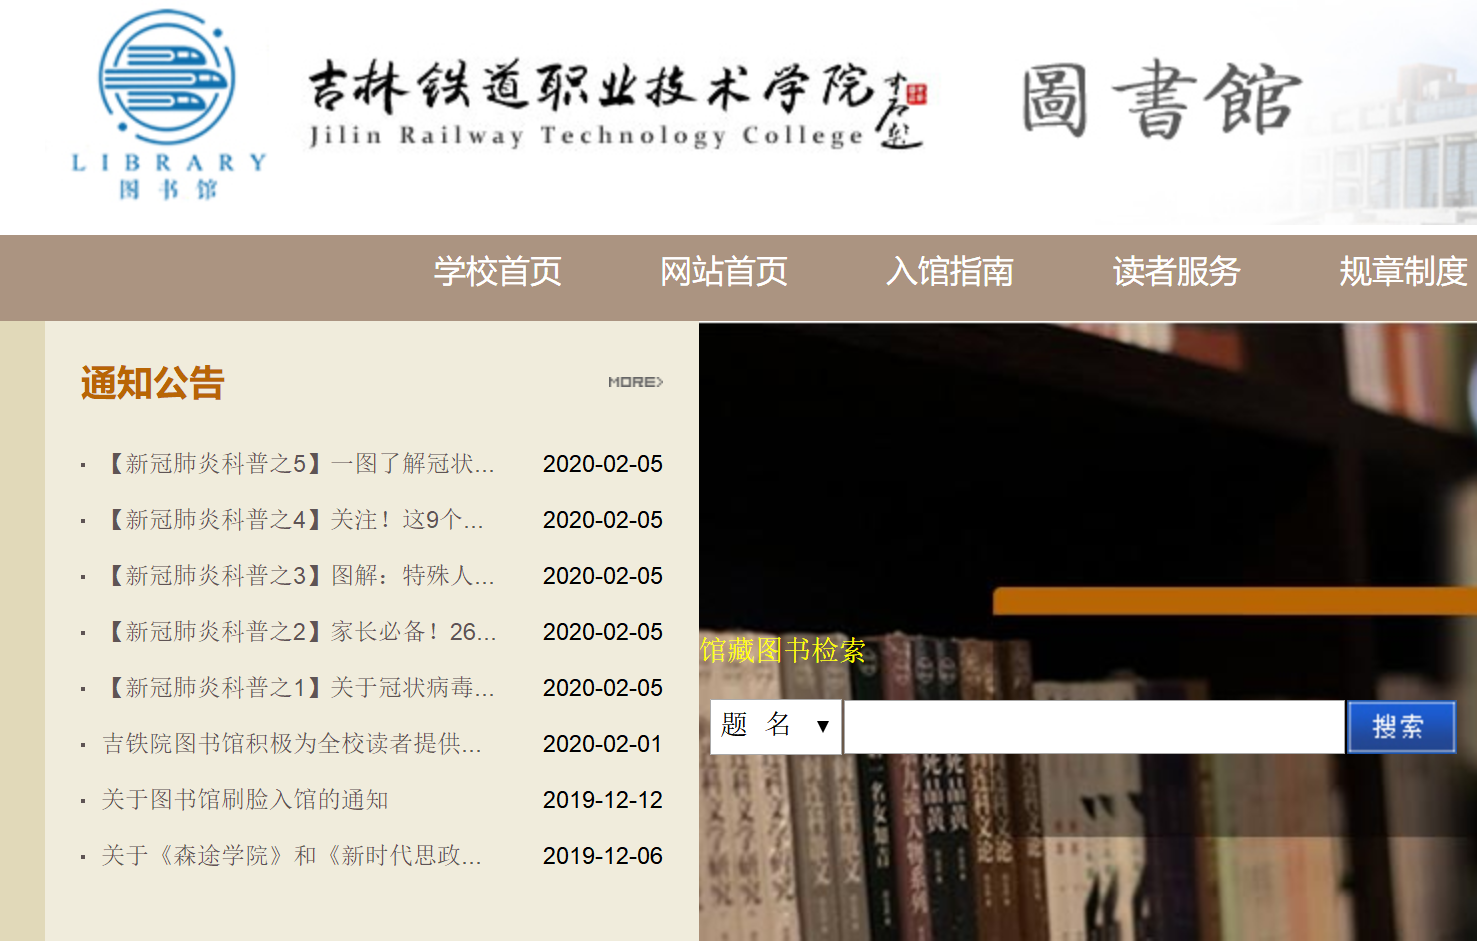Read the 新冠肺炎科普之3 图解 notice
The image size is (1477, 944).
click(x=298, y=576)
